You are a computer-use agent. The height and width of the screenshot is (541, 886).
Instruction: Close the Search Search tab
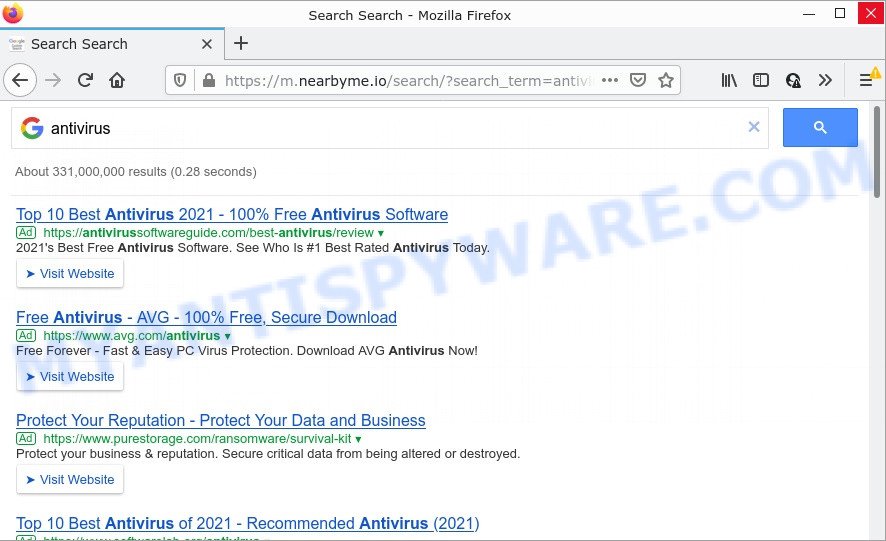pyautogui.click(x=207, y=44)
